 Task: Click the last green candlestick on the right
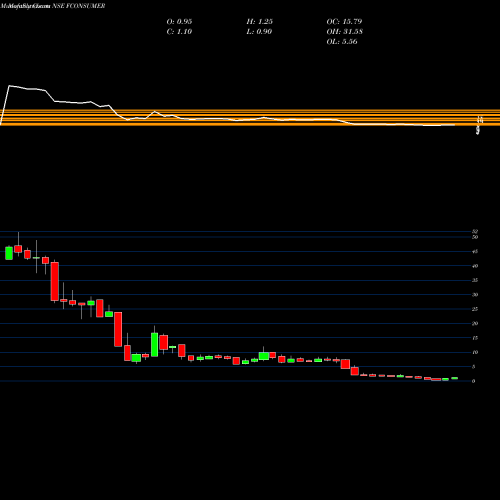pos(455,378)
